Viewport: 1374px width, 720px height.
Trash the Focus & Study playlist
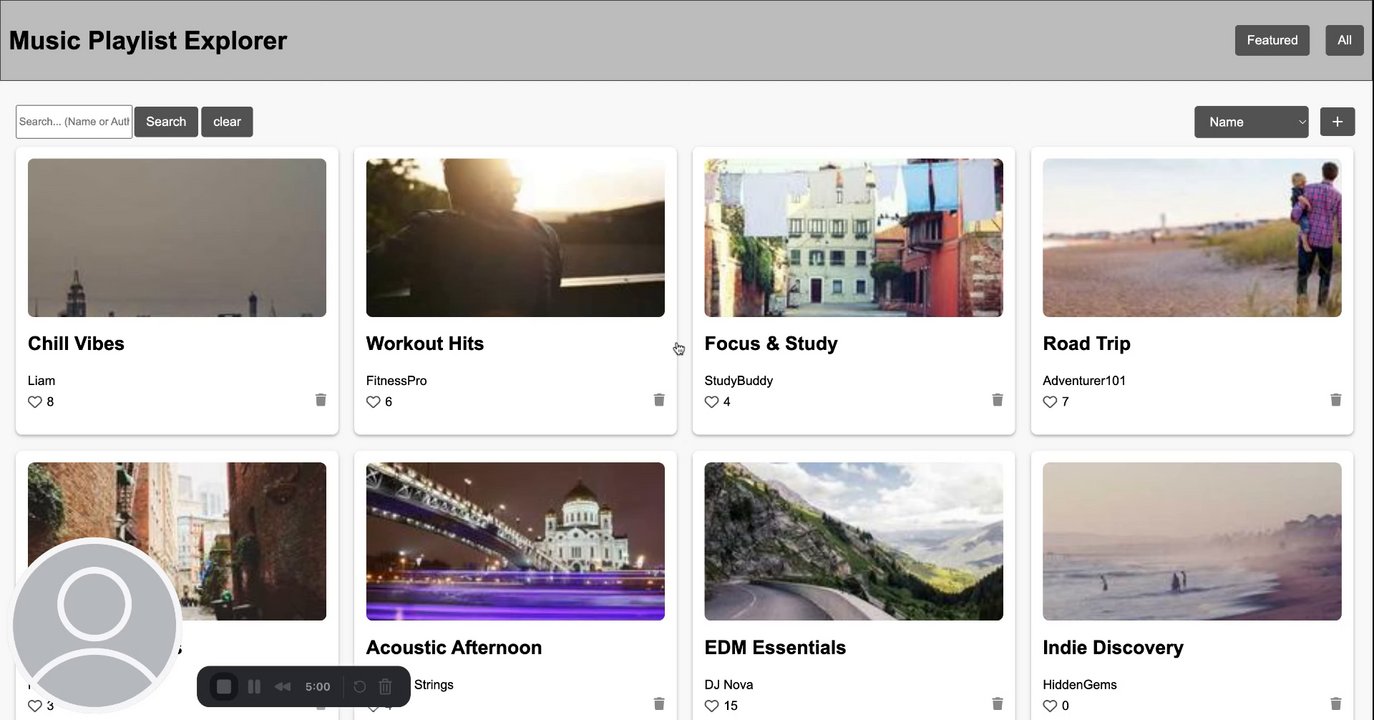997,400
